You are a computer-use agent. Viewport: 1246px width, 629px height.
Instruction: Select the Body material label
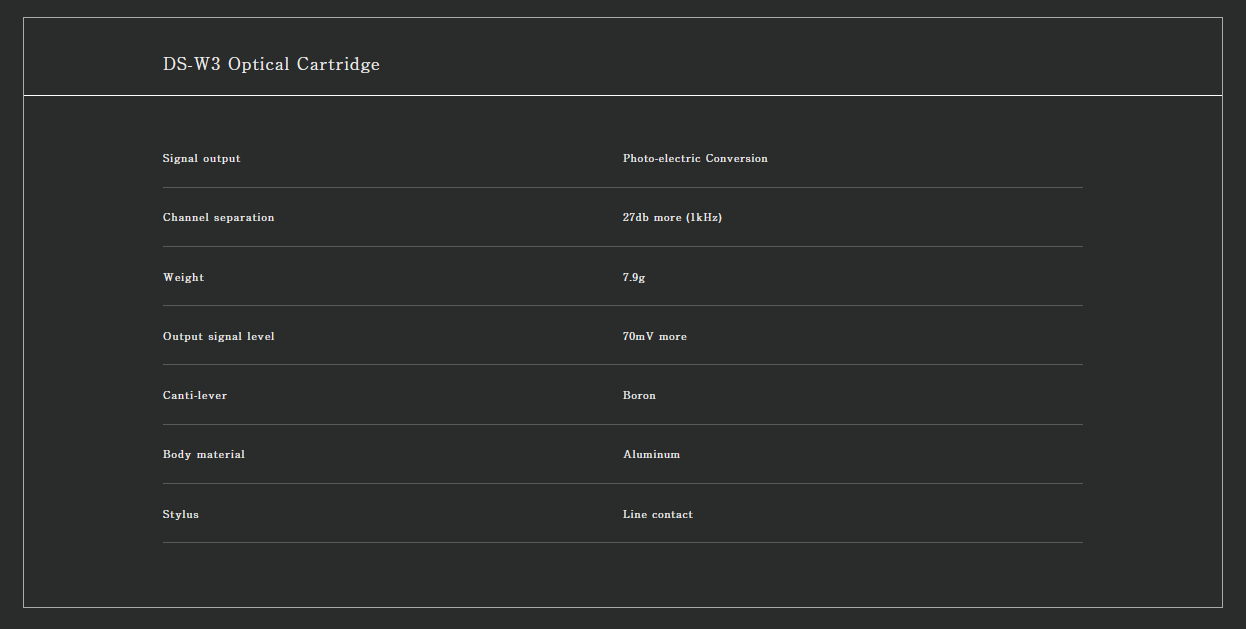tap(204, 454)
